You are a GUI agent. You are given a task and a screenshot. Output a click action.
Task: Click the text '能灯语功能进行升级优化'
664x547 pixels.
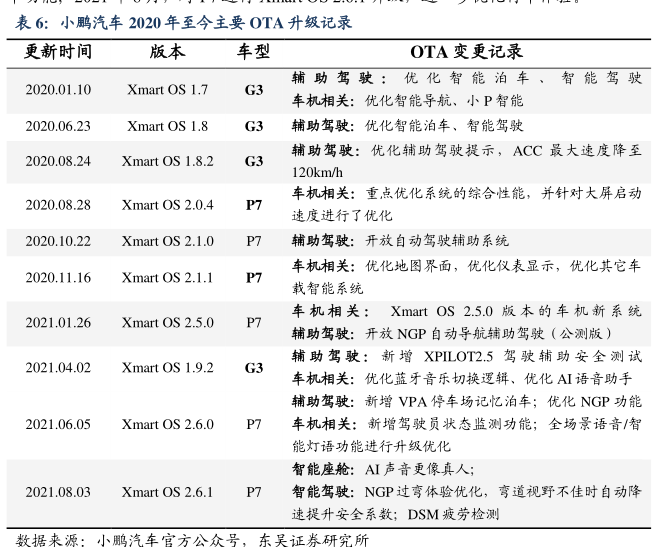coord(371,446)
